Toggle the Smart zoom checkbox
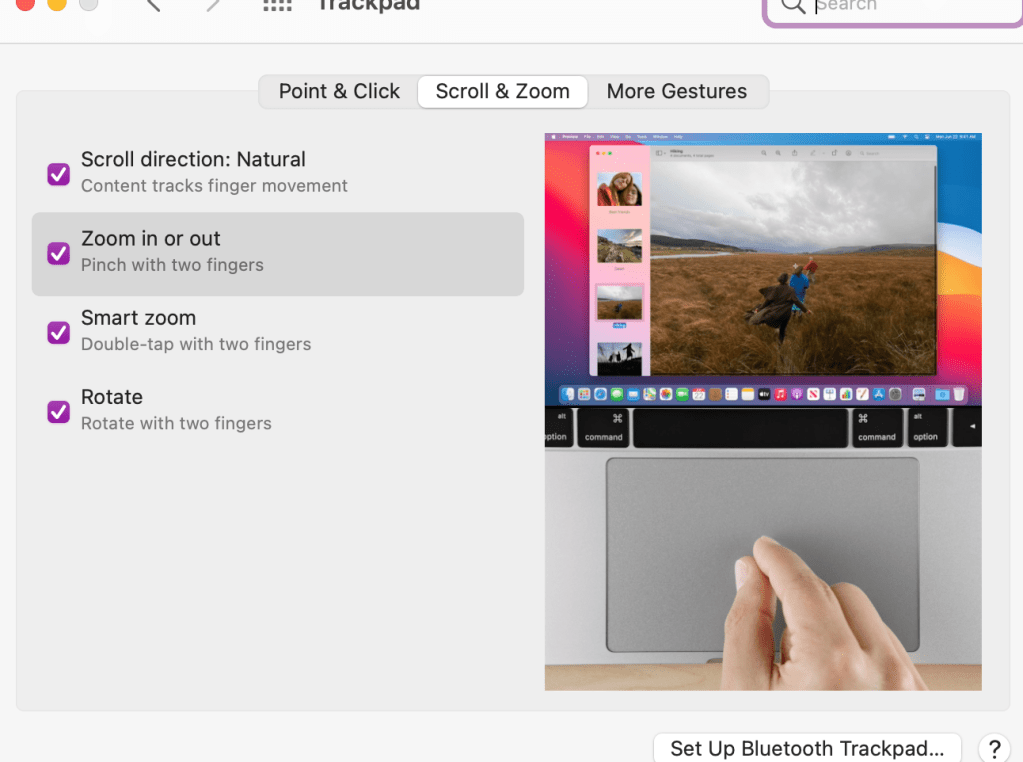1023x762 pixels. pos(59,332)
